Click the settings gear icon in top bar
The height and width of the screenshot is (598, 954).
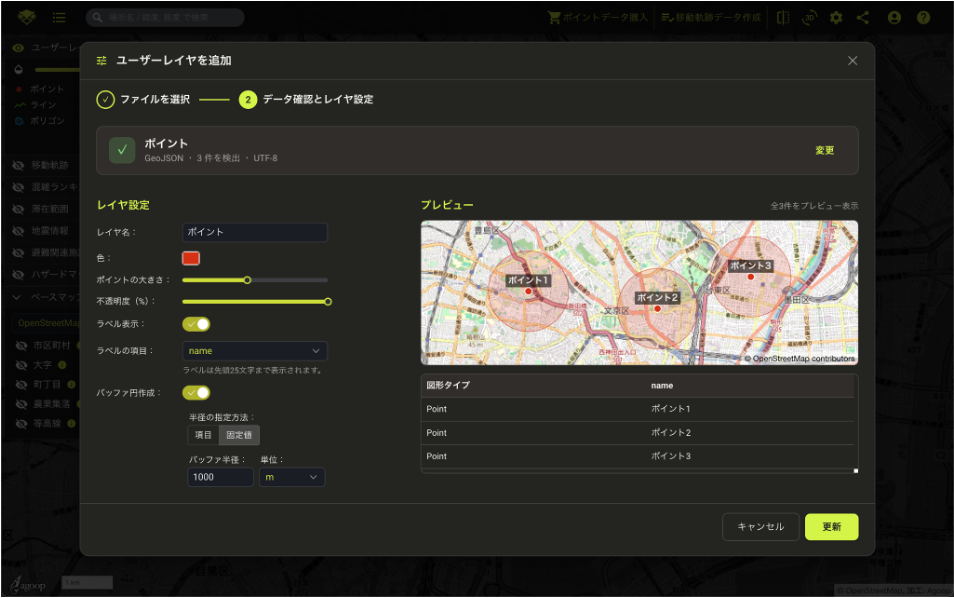click(x=836, y=18)
